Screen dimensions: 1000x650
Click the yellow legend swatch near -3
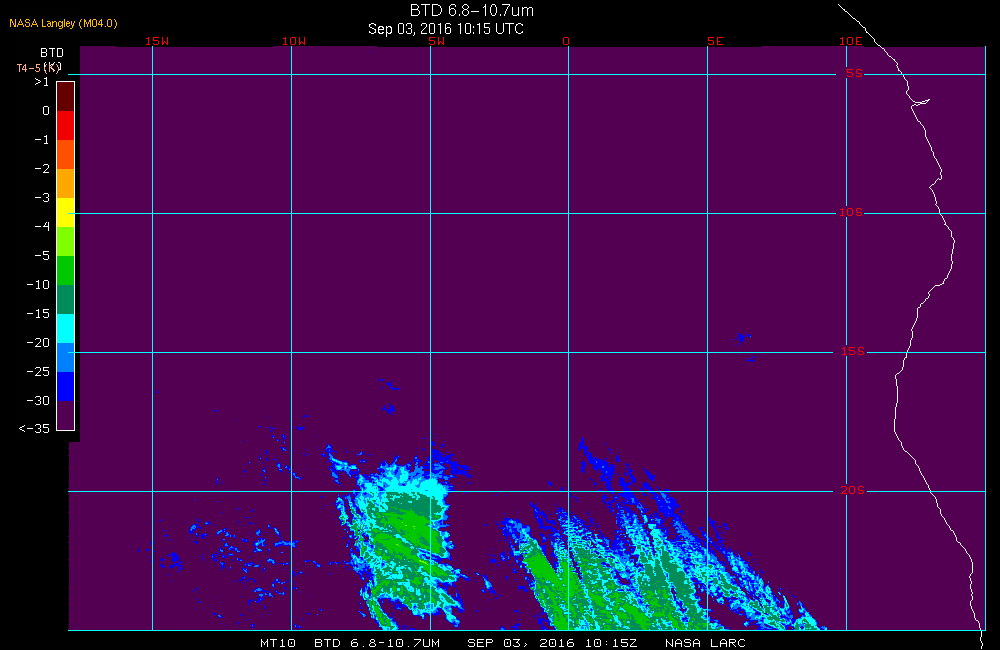[x=66, y=212]
